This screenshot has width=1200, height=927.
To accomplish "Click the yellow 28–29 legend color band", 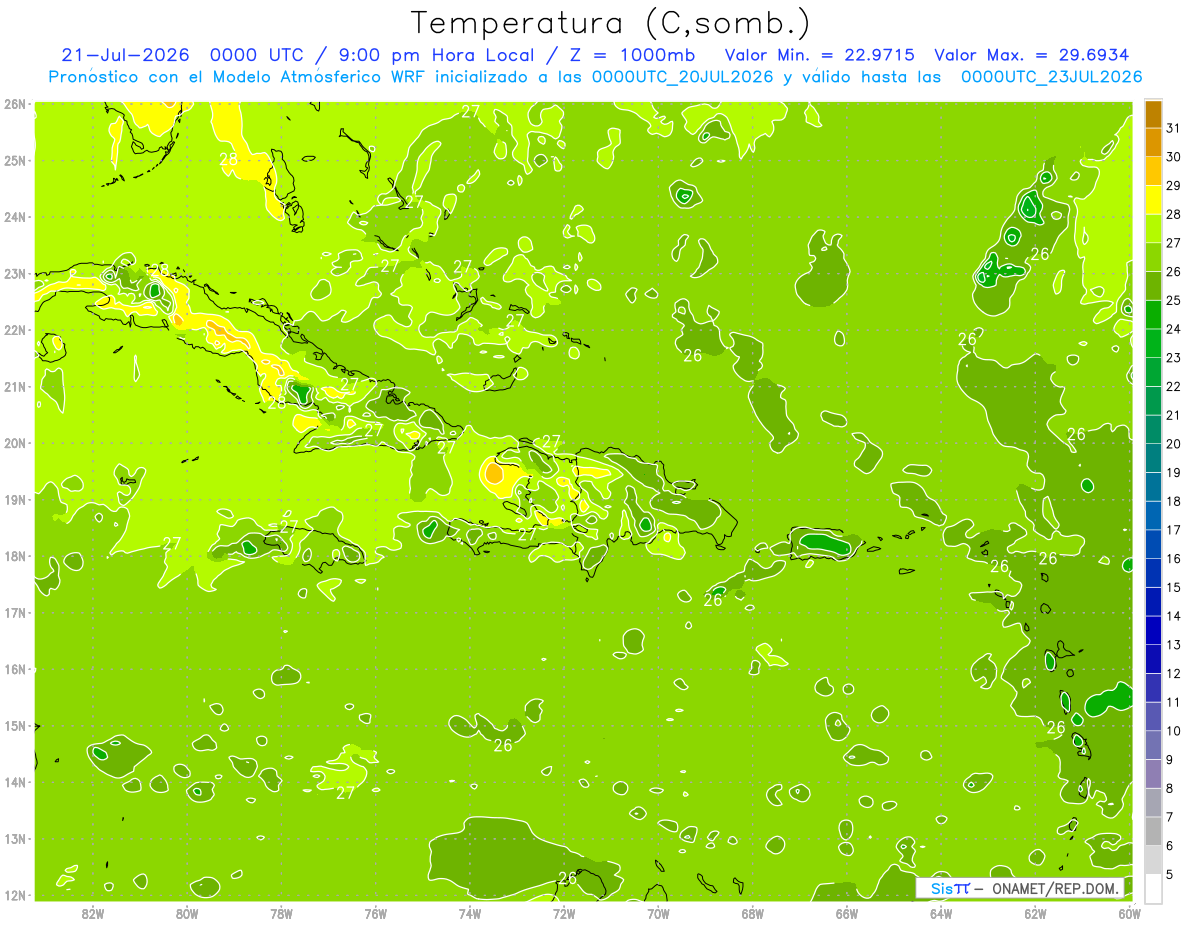I will point(1153,199).
